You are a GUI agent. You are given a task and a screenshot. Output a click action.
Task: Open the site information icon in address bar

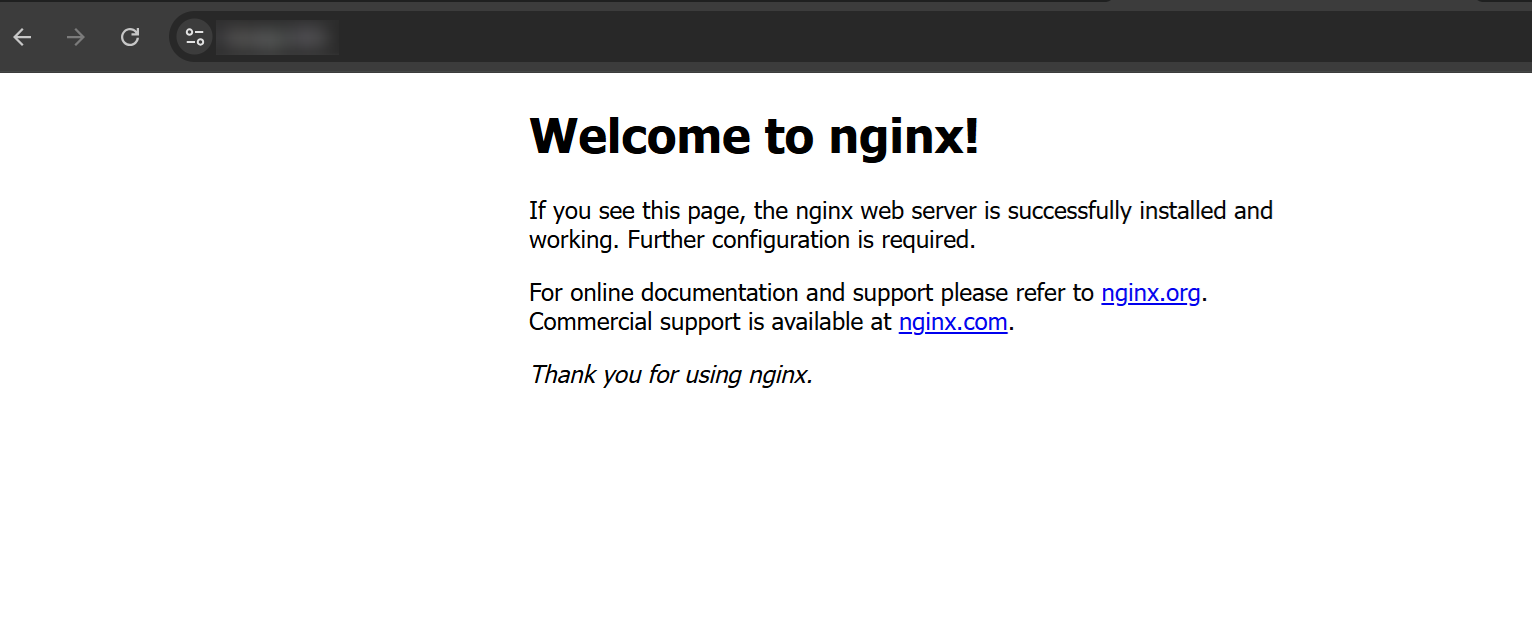pyautogui.click(x=195, y=37)
